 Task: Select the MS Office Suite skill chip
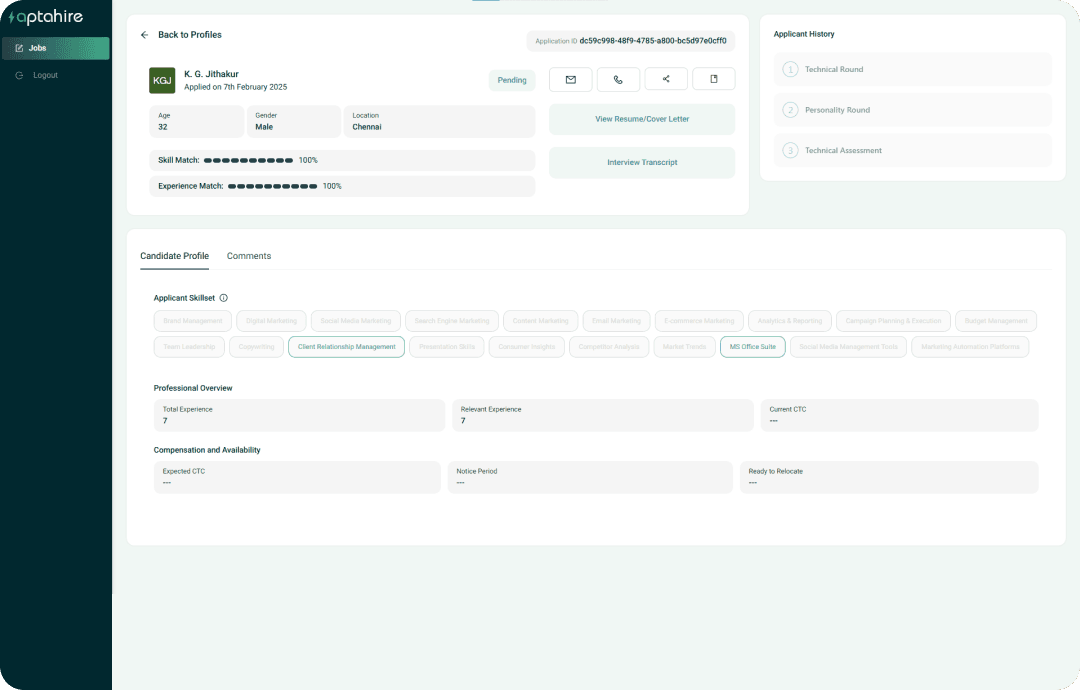[x=752, y=347]
